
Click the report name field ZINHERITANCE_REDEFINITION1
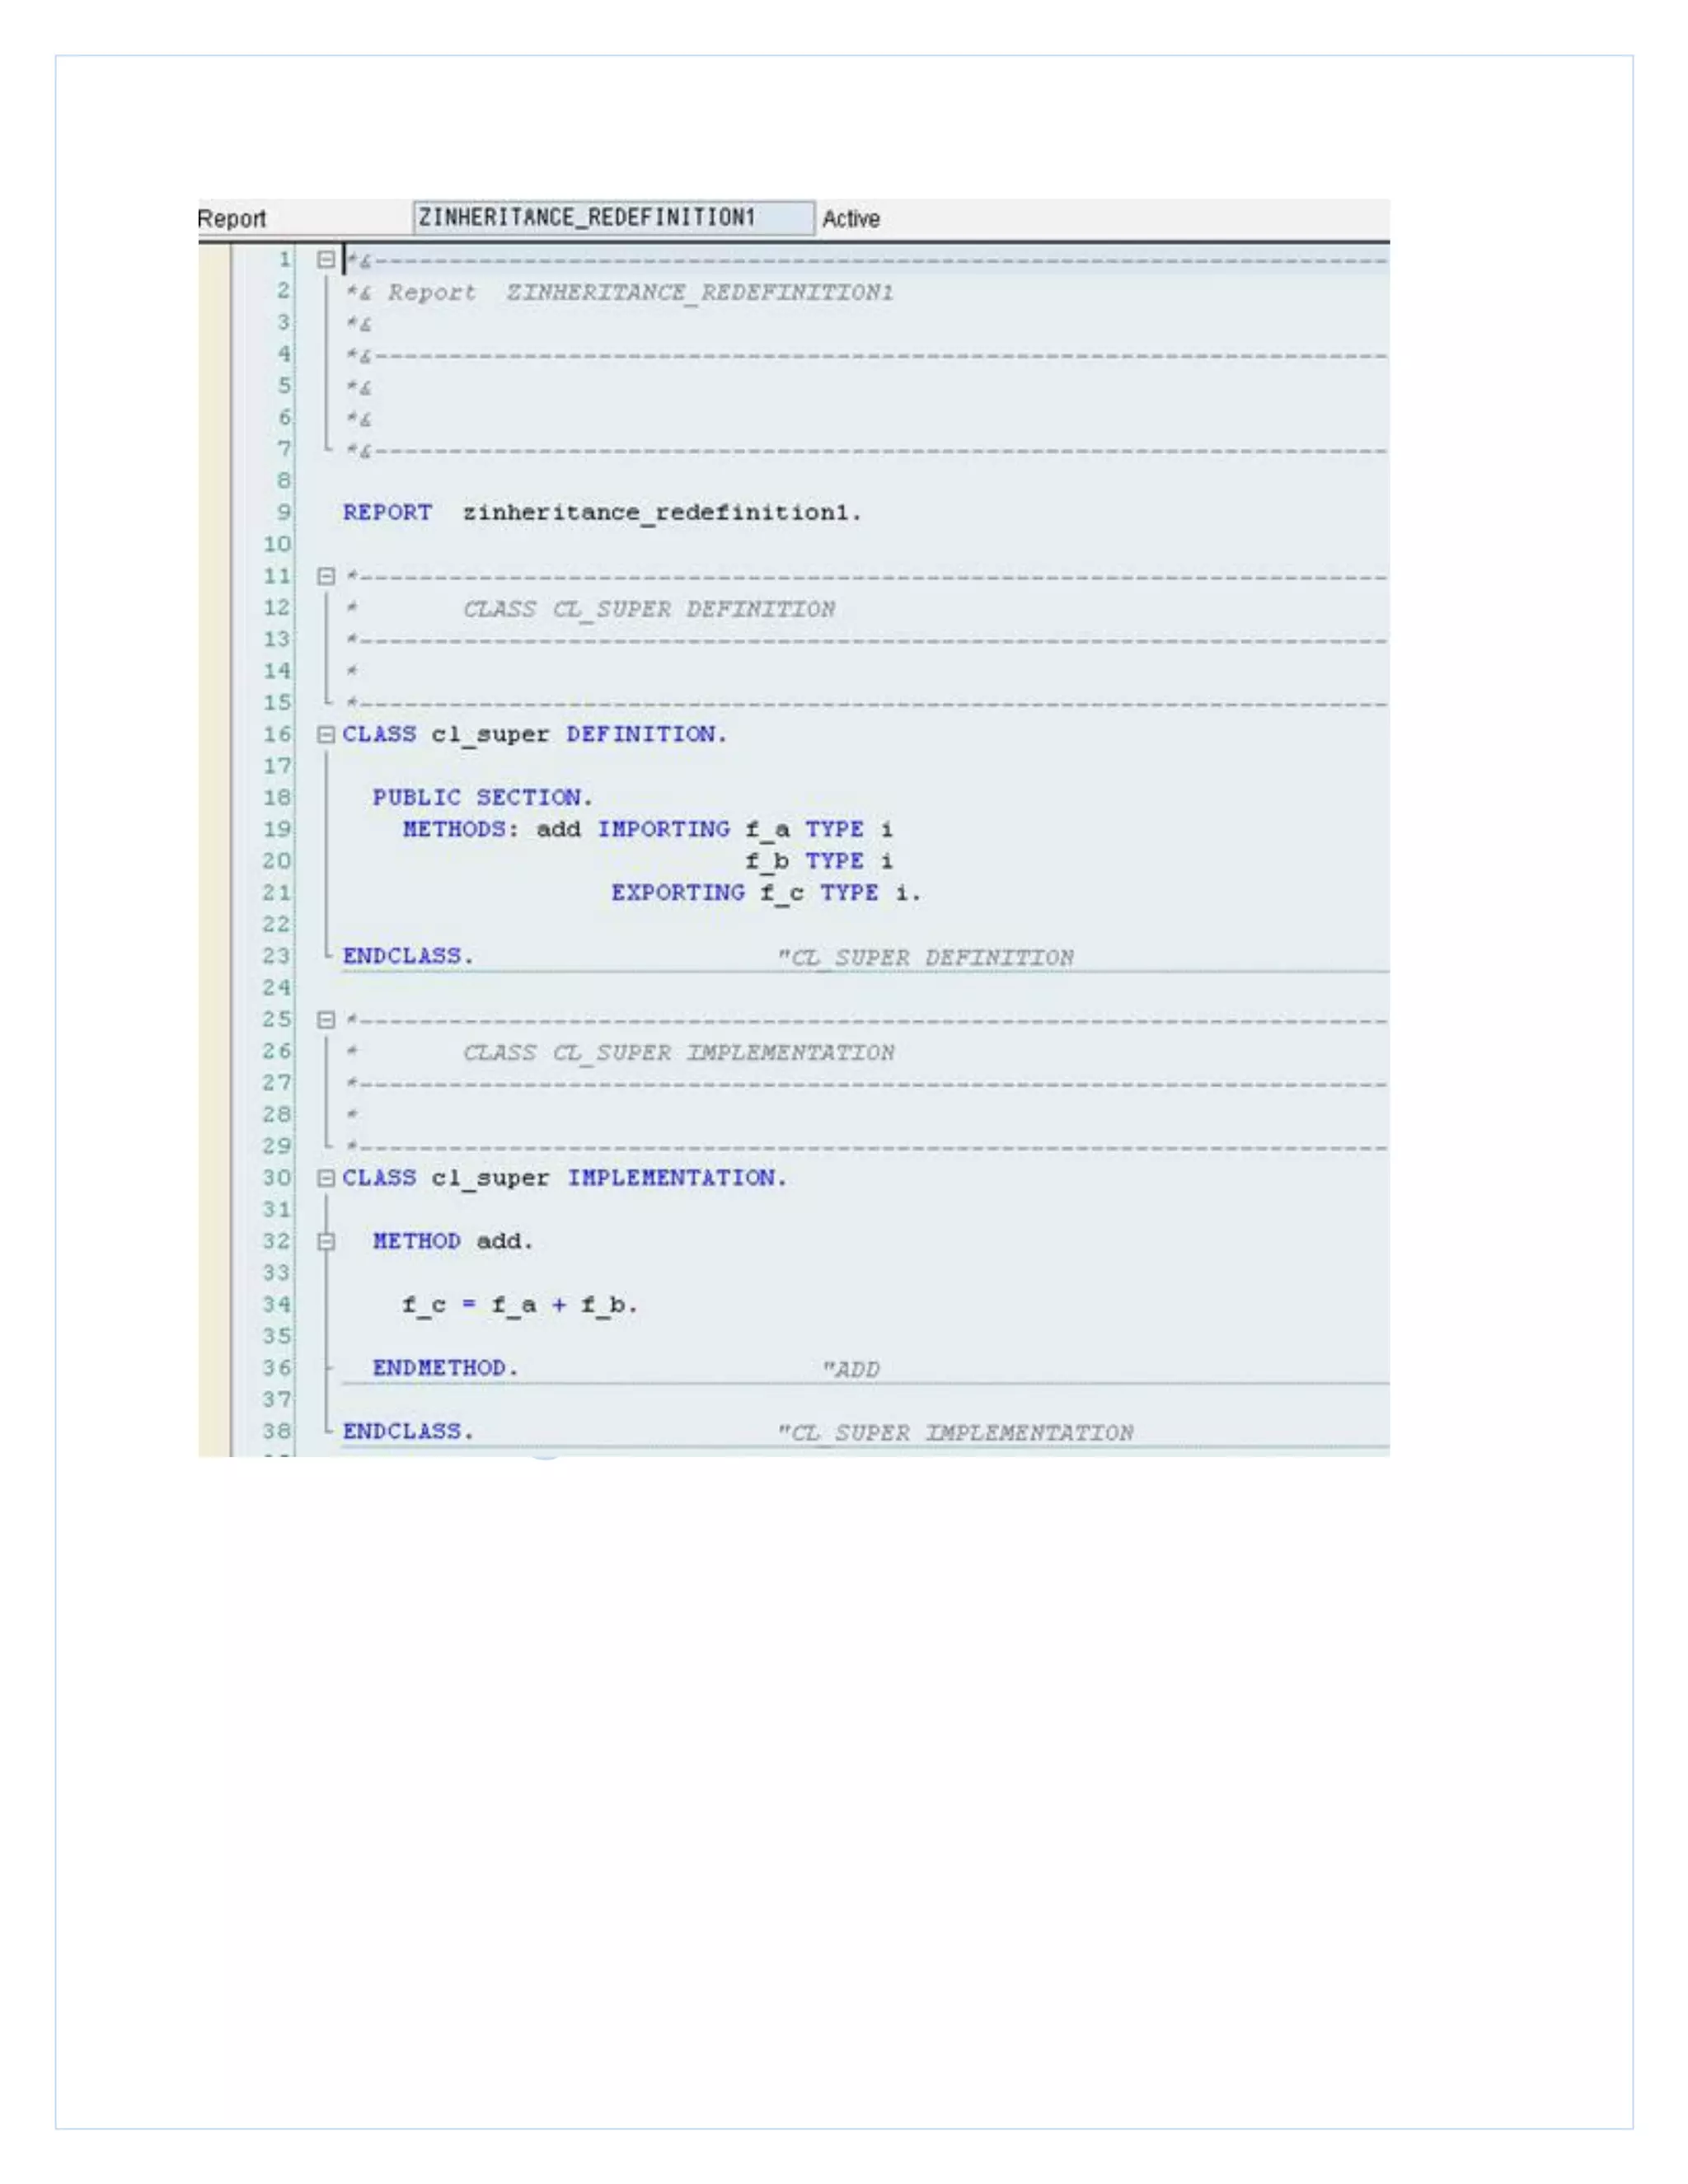pos(613,218)
